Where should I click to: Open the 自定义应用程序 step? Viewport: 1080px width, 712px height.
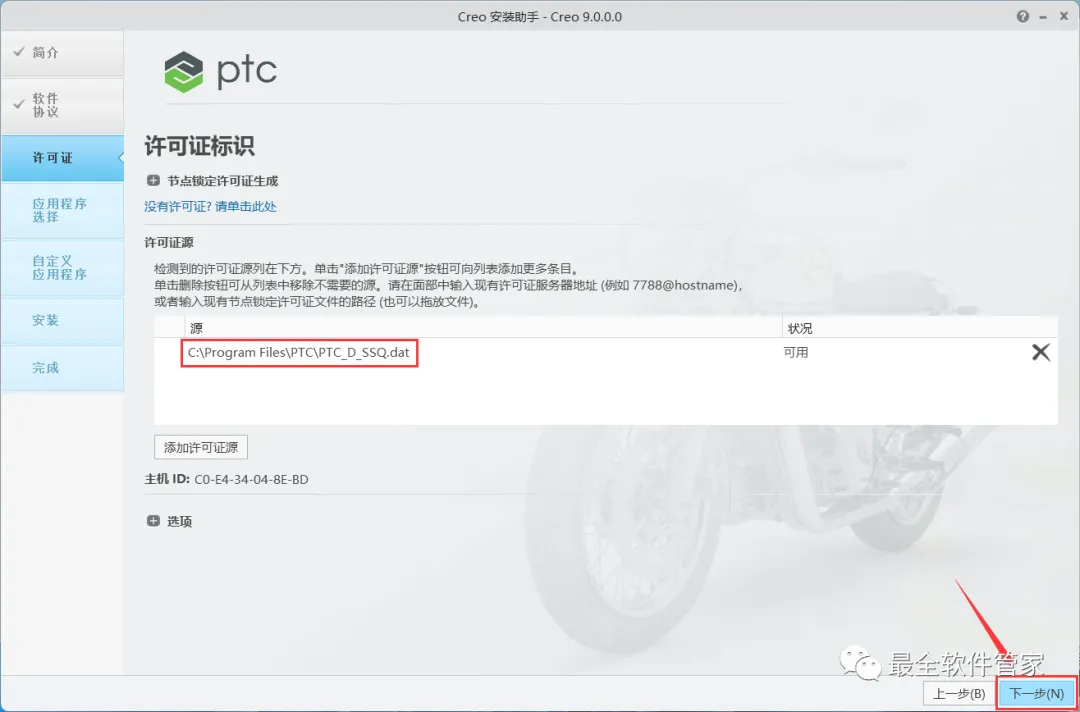[x=62, y=268]
